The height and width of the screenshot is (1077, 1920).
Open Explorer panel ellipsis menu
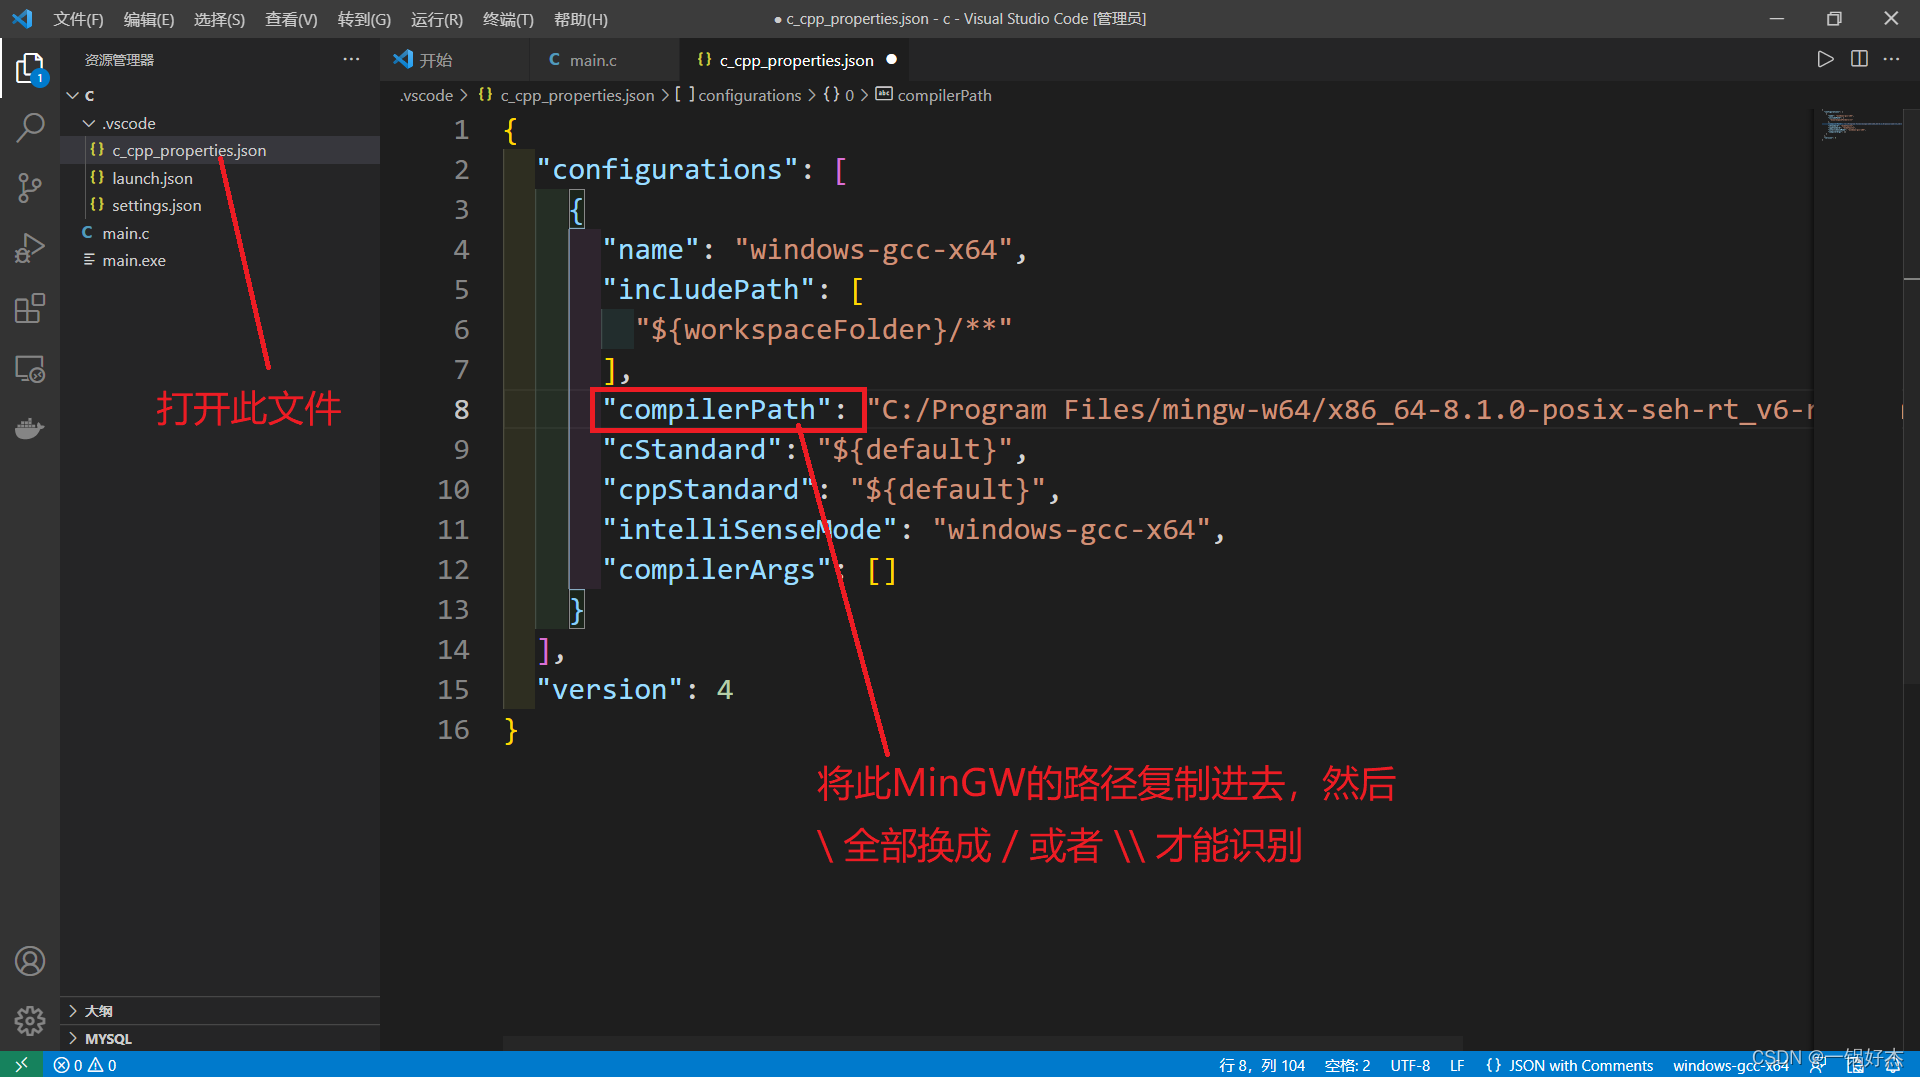pyautogui.click(x=351, y=60)
